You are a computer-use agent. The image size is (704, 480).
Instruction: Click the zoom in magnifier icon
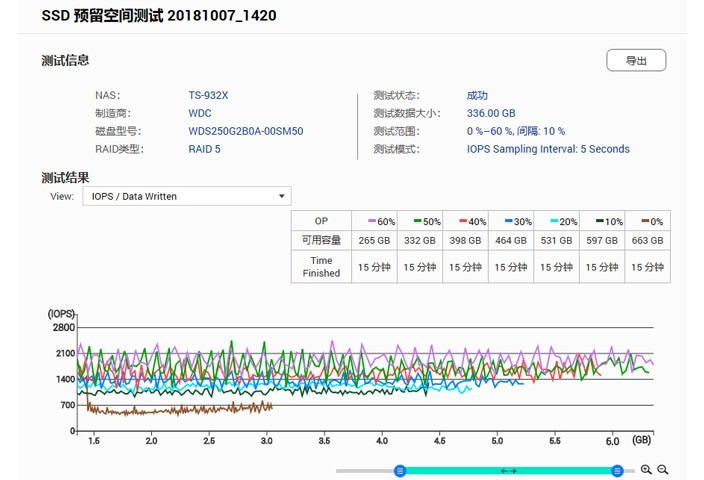(x=646, y=470)
